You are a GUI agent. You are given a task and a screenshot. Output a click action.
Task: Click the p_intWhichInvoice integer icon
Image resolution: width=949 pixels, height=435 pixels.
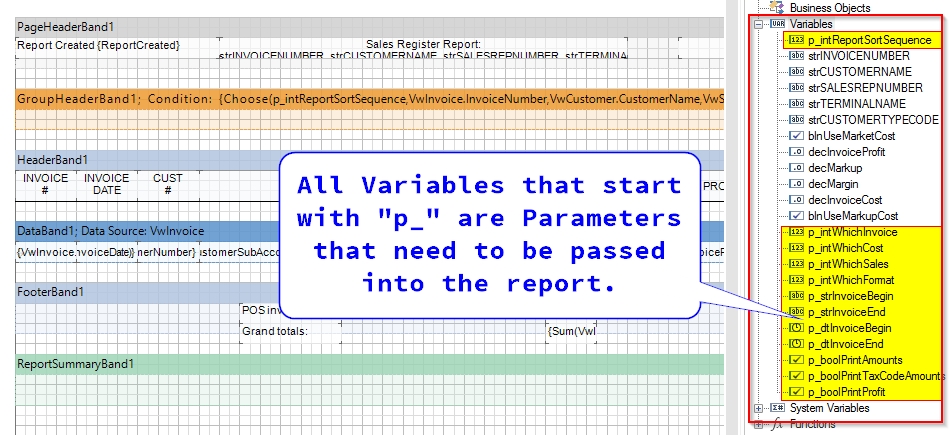pos(797,232)
